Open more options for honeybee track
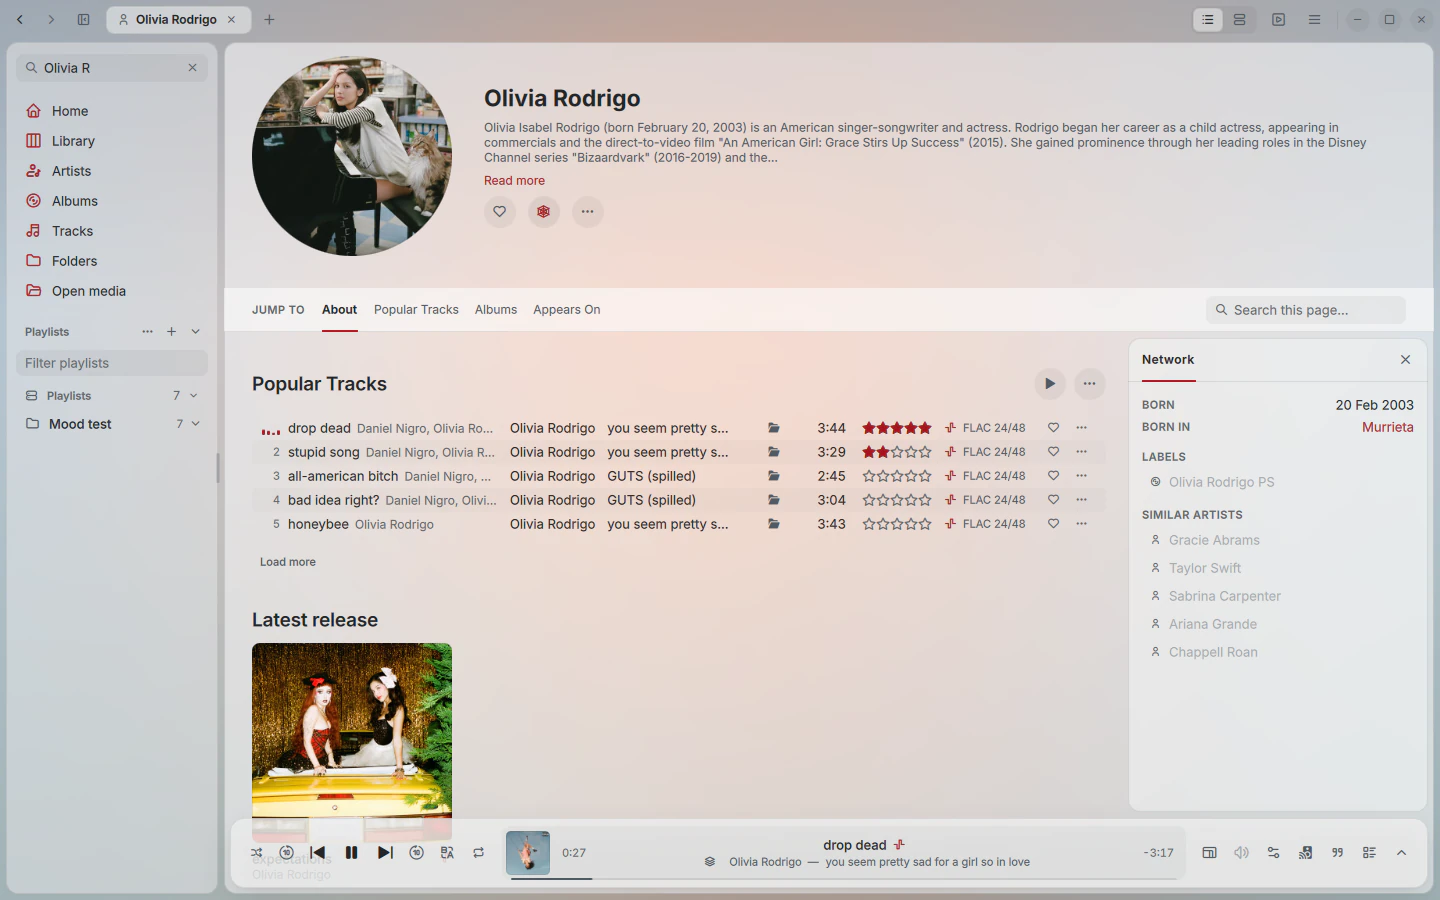1440x900 pixels. click(1082, 524)
